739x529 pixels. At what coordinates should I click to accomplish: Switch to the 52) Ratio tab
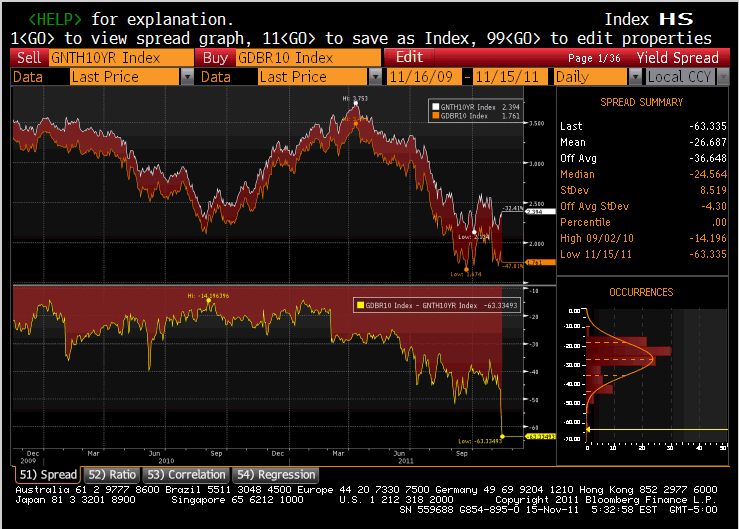coord(110,474)
